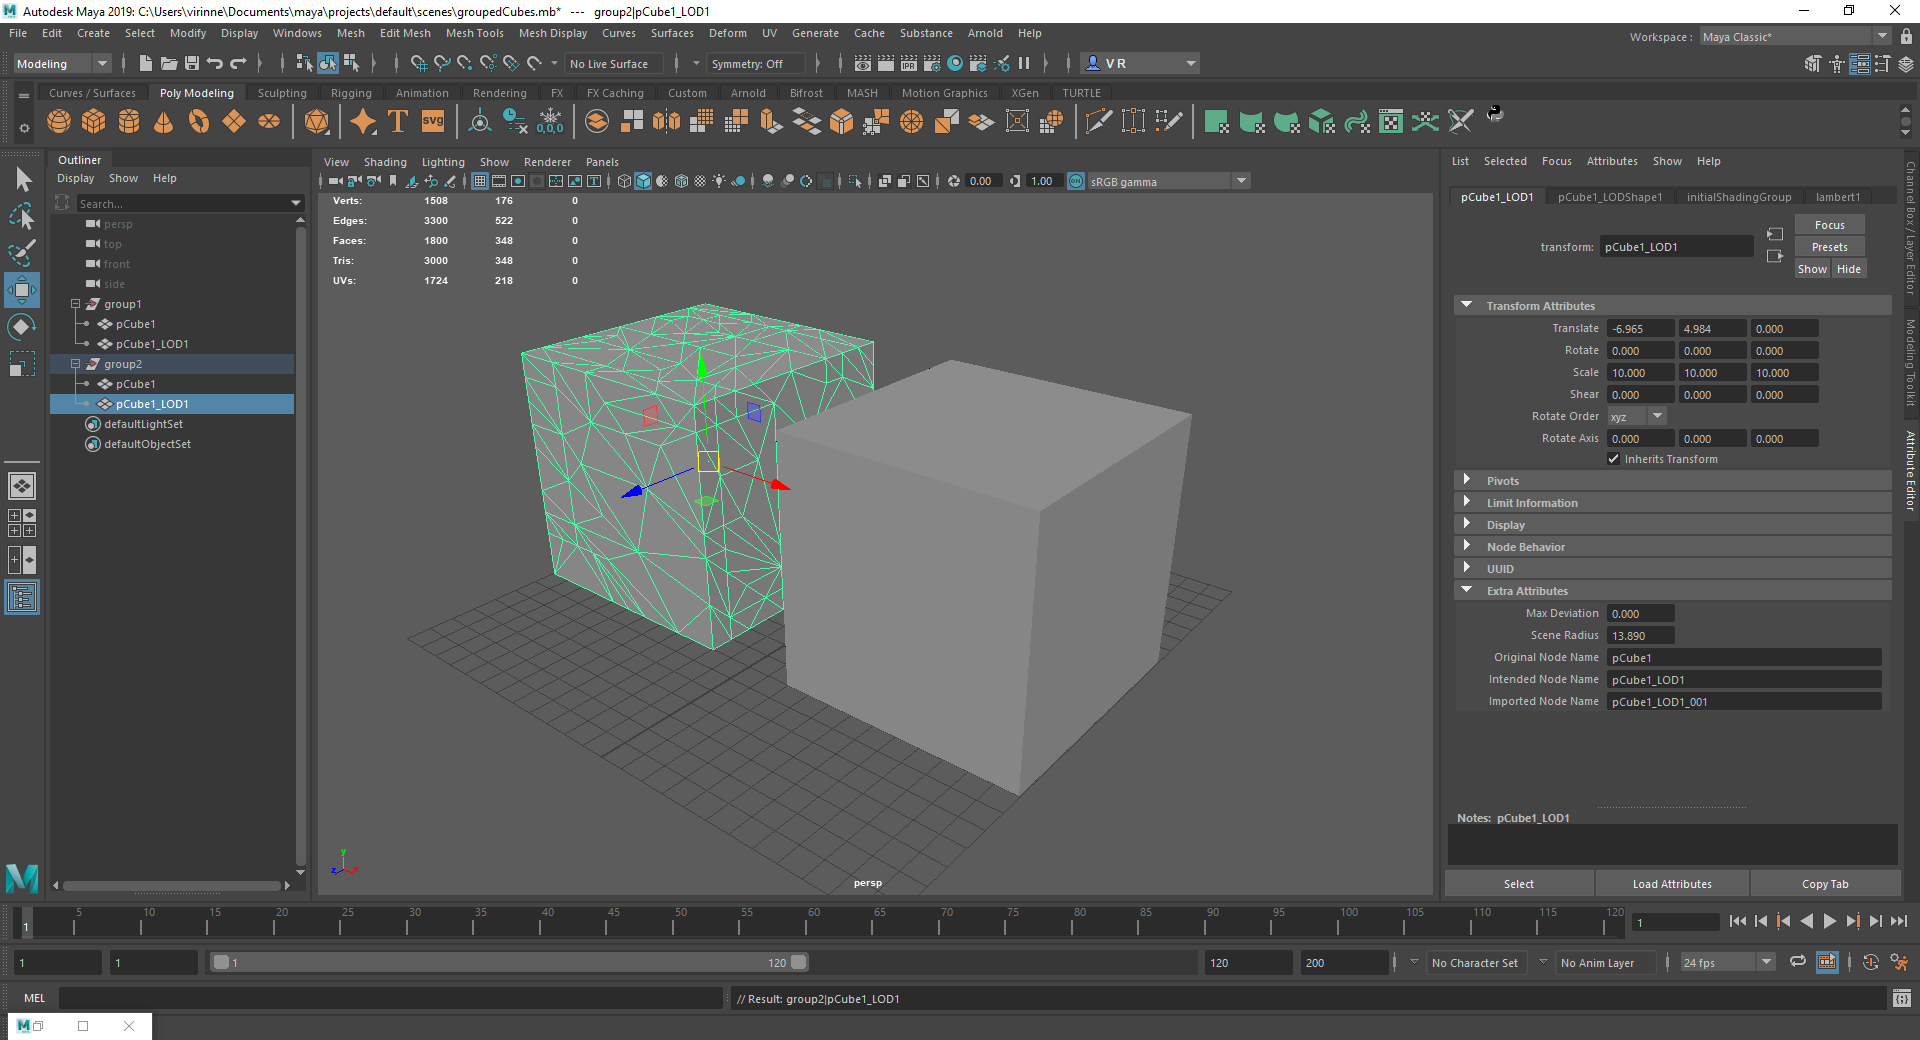Select the polygon Type text tool
This screenshot has height=1040, width=1920.
(398, 122)
